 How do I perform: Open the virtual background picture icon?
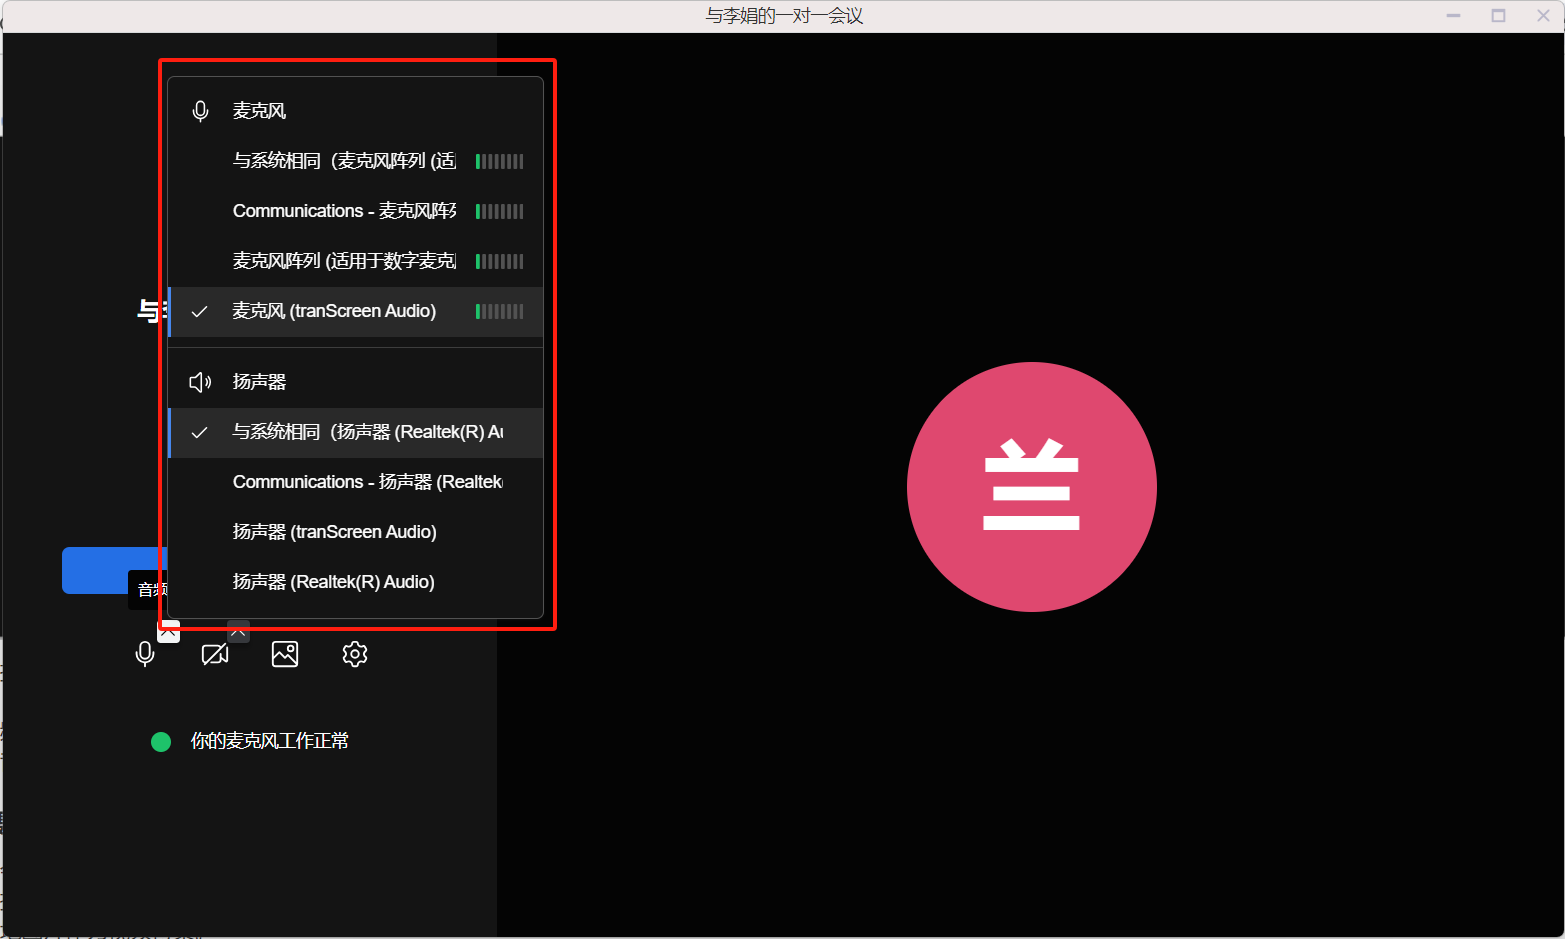[285, 654]
